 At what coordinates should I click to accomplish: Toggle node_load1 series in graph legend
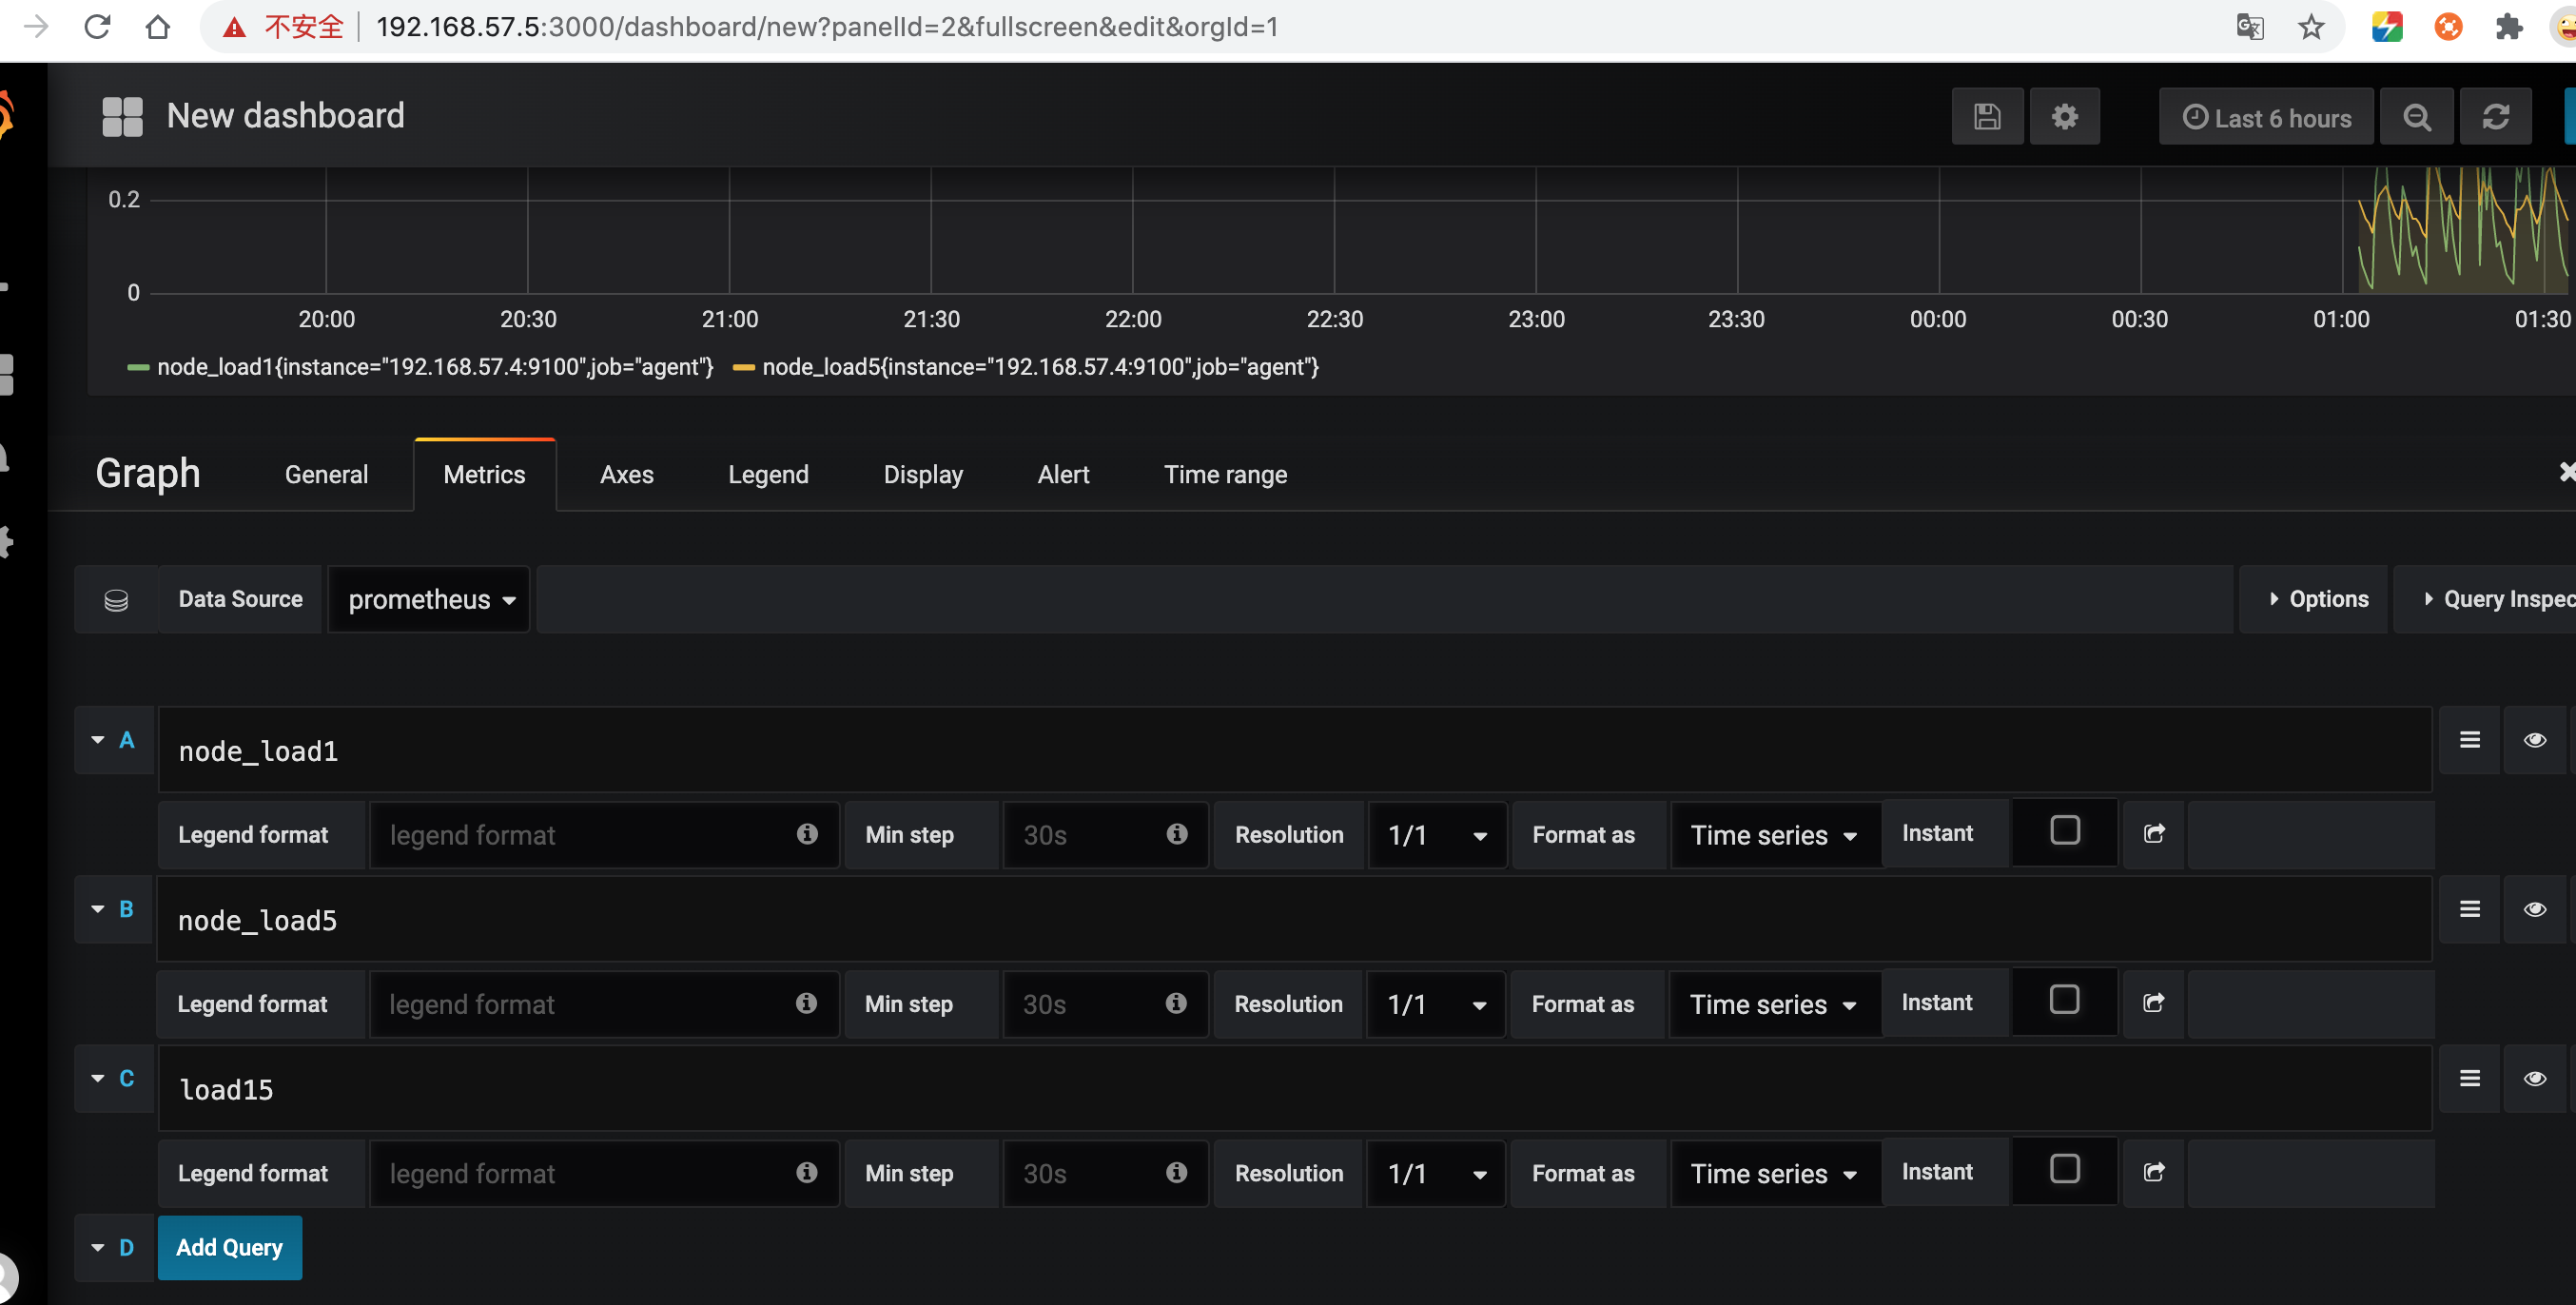click(x=435, y=367)
